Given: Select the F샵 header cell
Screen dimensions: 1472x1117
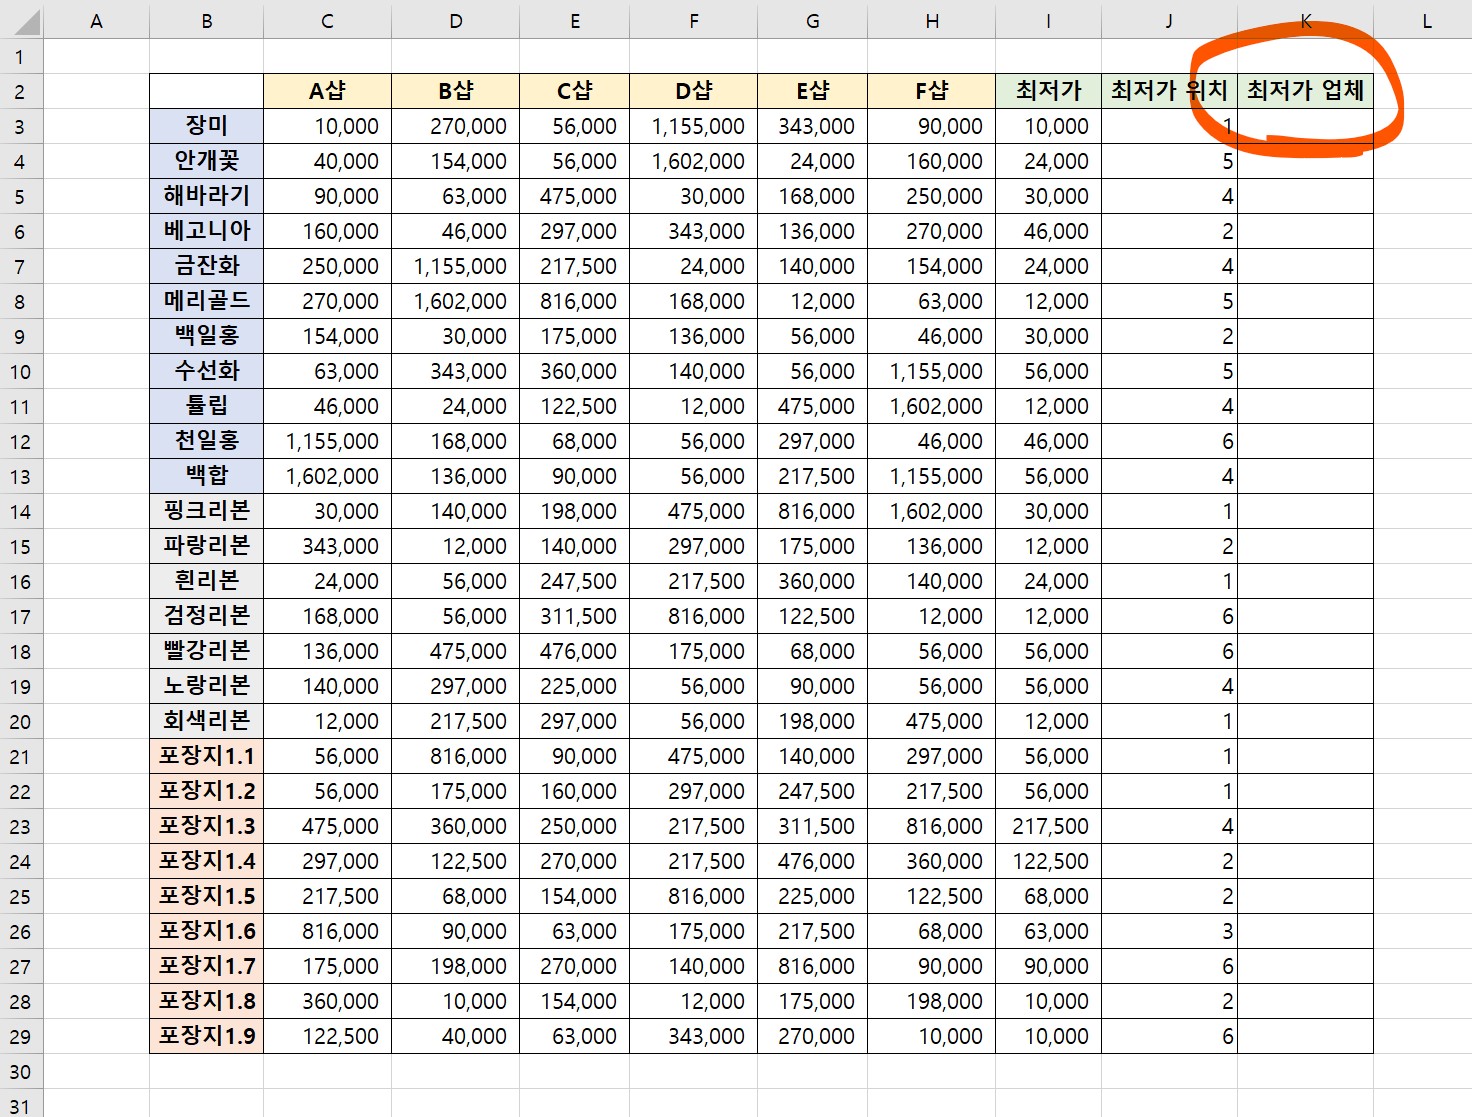Looking at the screenshot, I should point(931,91).
